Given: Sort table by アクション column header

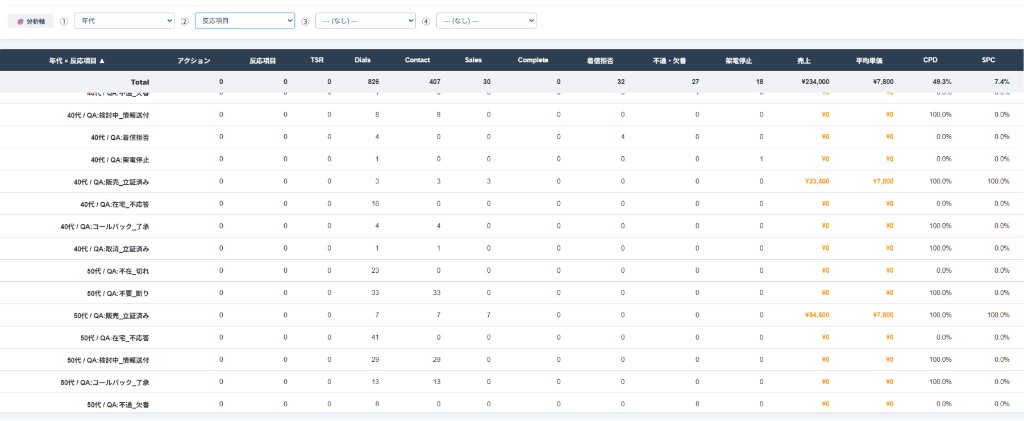Looking at the screenshot, I should click(194, 60).
